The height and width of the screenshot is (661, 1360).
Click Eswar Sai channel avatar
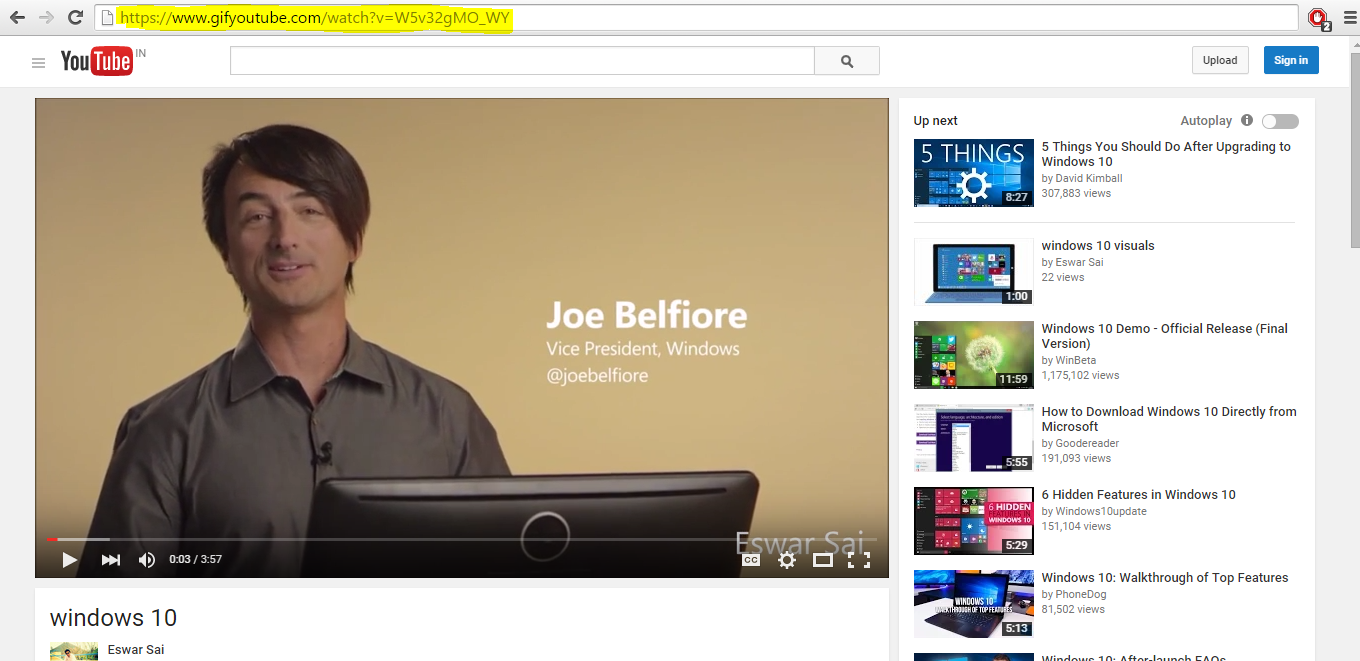coord(74,651)
